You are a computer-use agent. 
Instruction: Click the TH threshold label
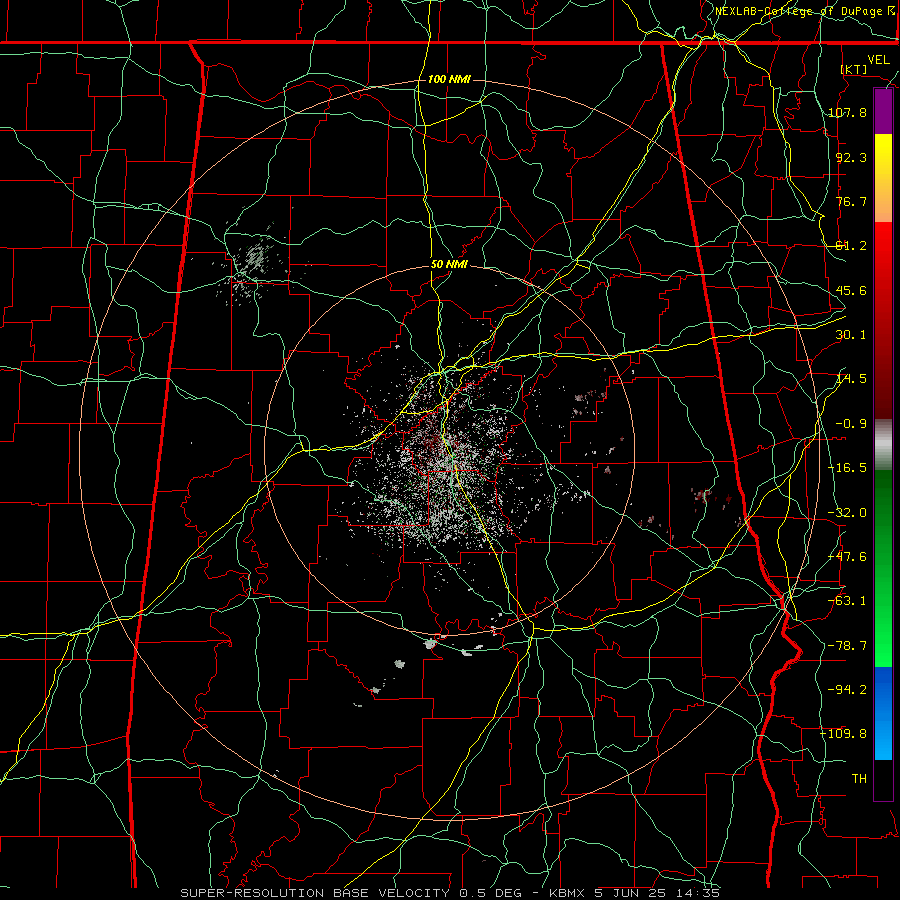click(x=859, y=779)
